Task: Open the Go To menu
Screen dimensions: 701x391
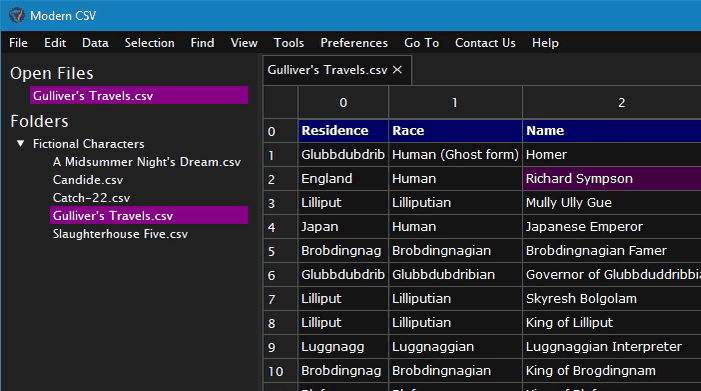Action: (x=422, y=43)
